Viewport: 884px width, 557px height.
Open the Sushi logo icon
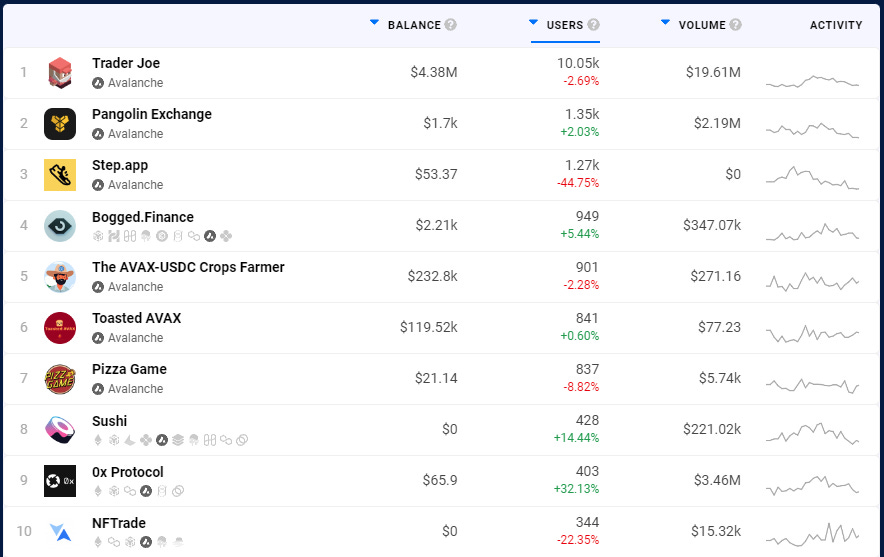(x=60, y=430)
